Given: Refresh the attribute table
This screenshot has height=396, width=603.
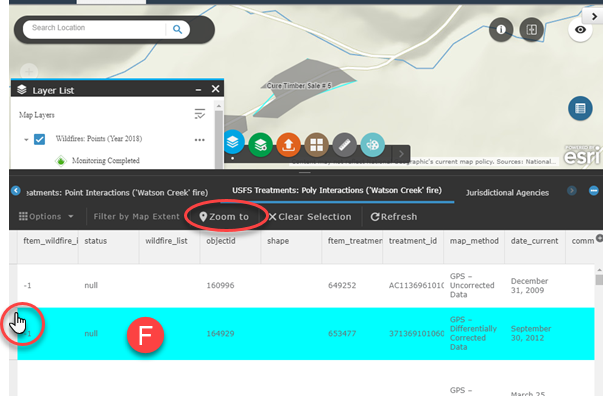Looking at the screenshot, I should click(393, 217).
